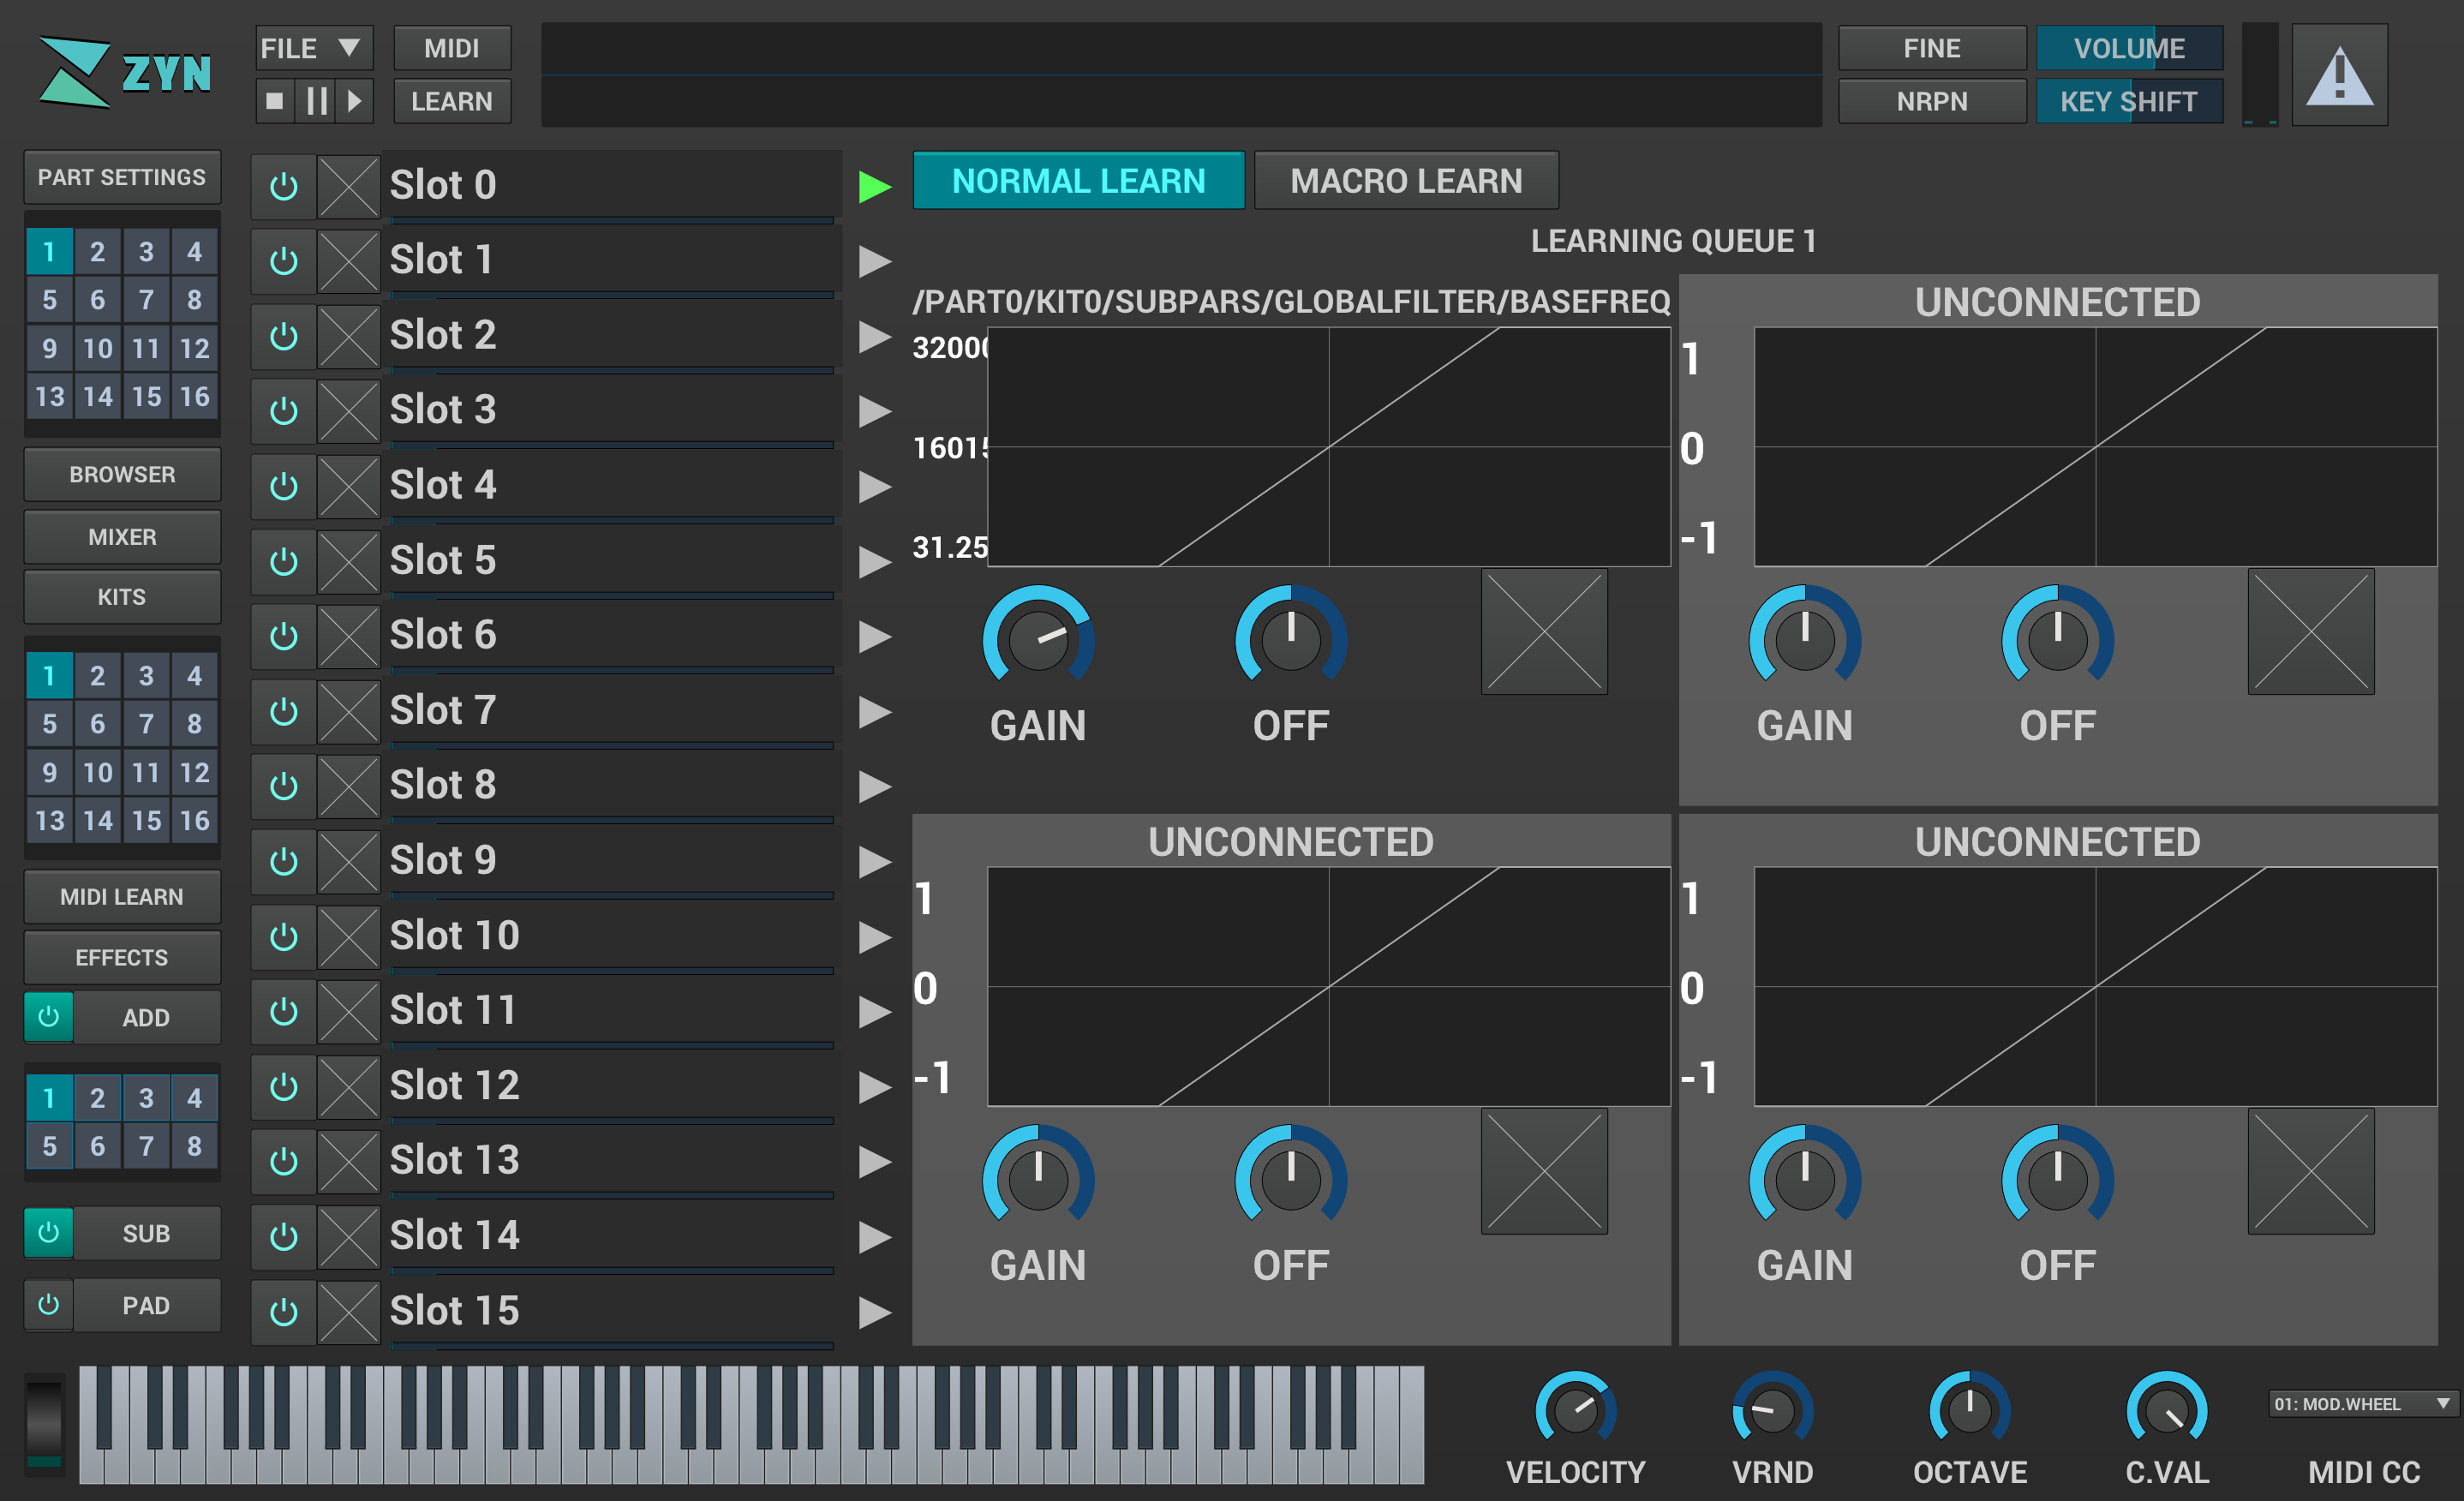2464x1501 pixels.
Task: Click the stop playback button
Action: (275, 101)
